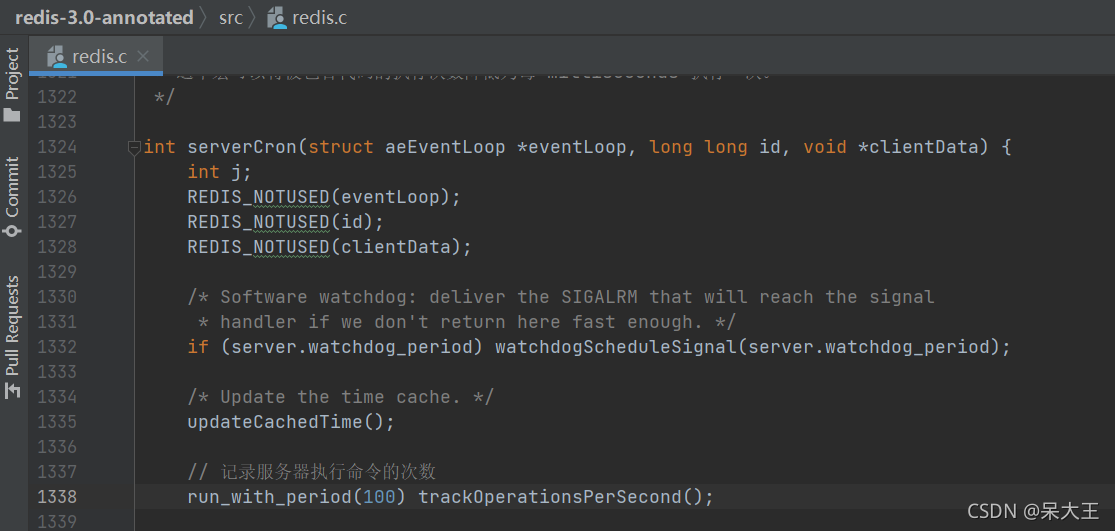Click line number 1338 in gutter
The image size is (1115, 531).
click(x=57, y=497)
